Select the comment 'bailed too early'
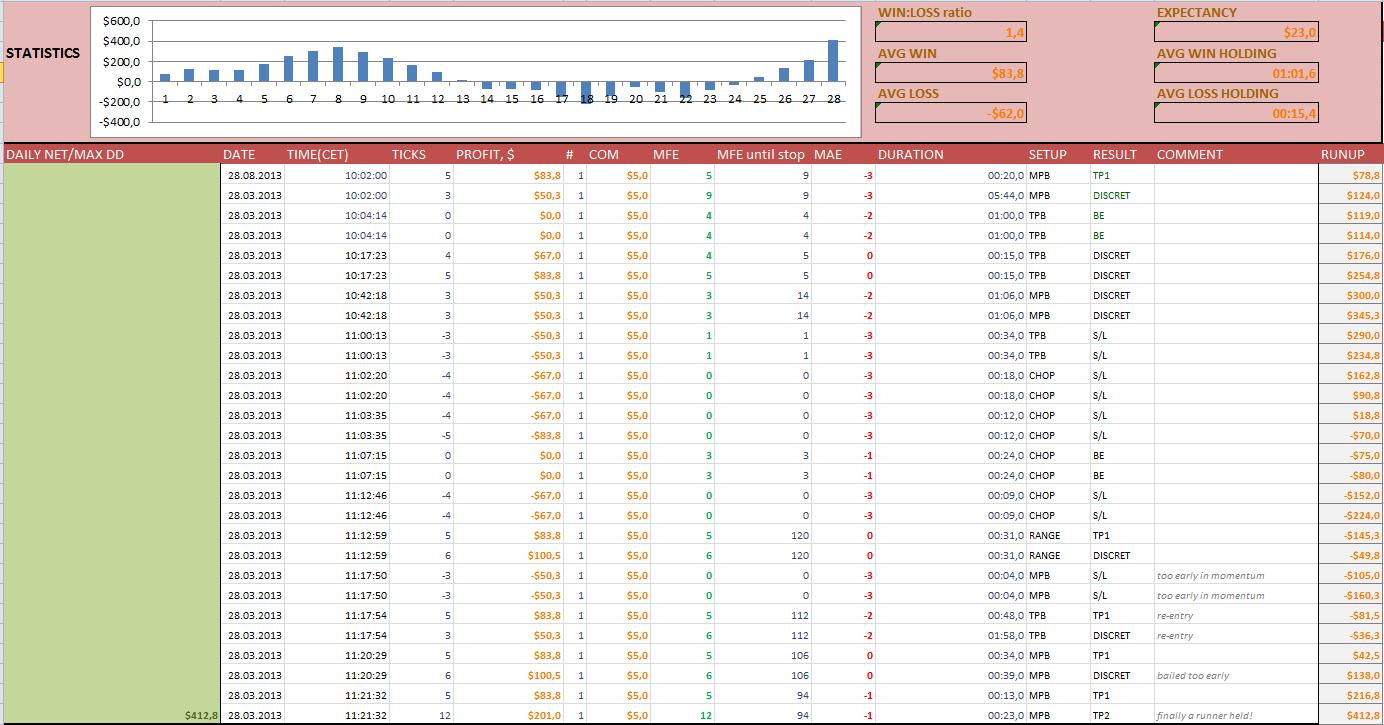 pos(1235,675)
